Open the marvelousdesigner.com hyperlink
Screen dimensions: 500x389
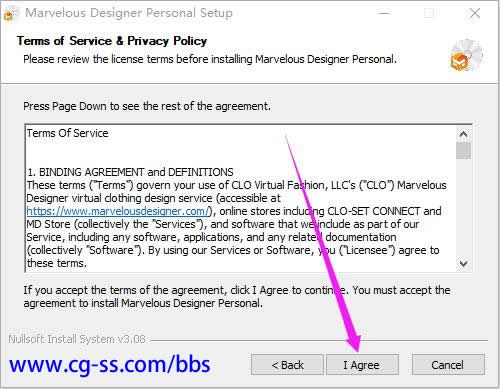[x=118, y=211]
